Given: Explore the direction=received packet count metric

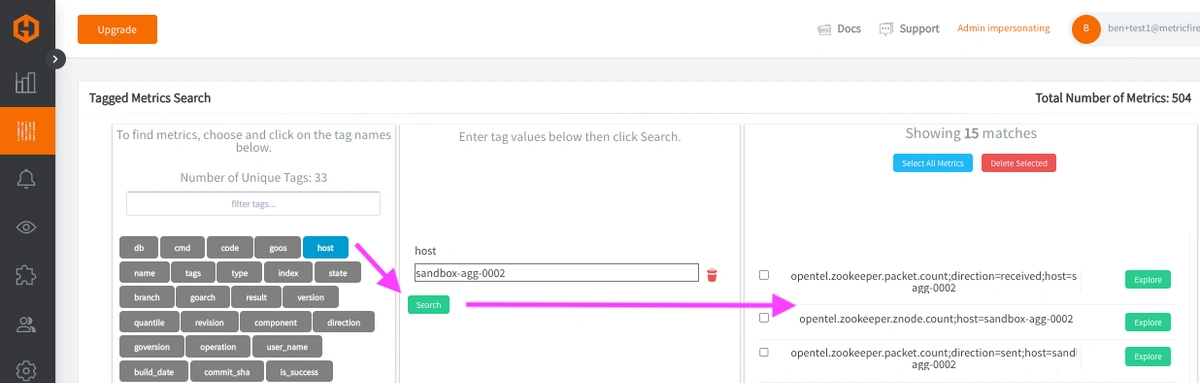Looking at the screenshot, I should pos(1148,280).
